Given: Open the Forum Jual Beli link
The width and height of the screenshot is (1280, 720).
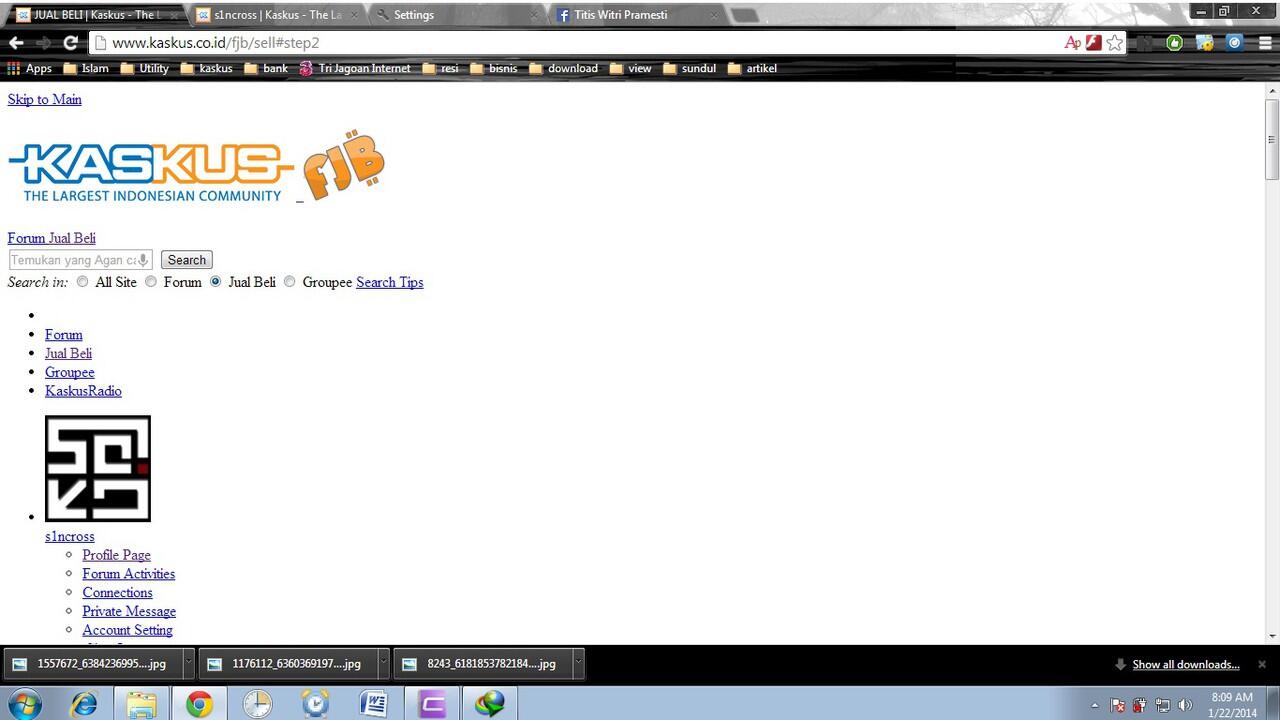Looking at the screenshot, I should click(52, 238).
